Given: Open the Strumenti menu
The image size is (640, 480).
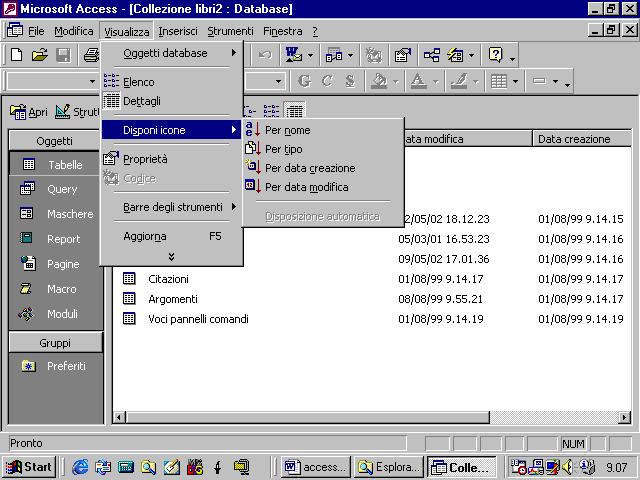Looking at the screenshot, I should 230,31.
